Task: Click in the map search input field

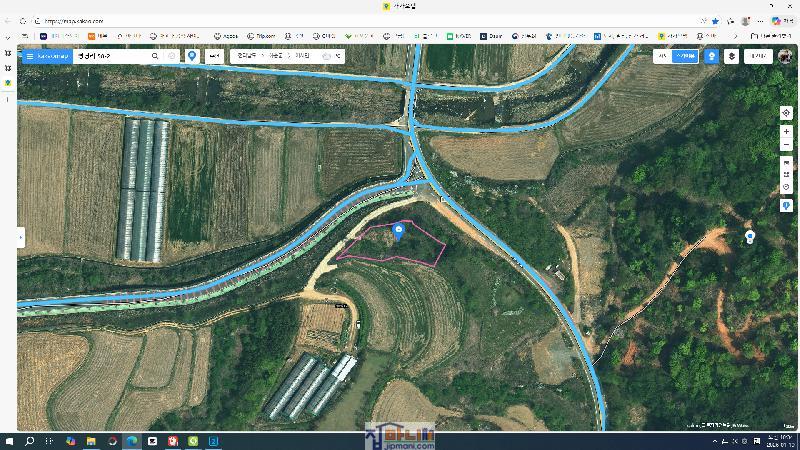Action: point(110,57)
